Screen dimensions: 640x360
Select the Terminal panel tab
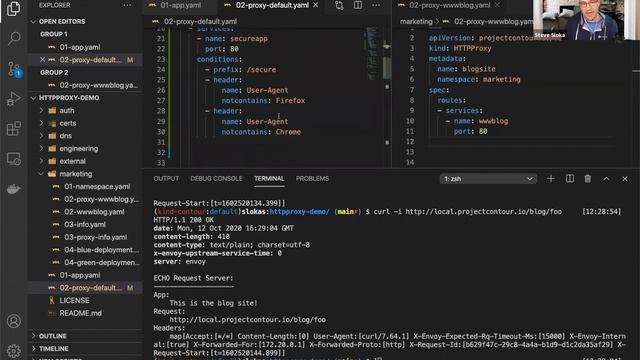(x=269, y=179)
